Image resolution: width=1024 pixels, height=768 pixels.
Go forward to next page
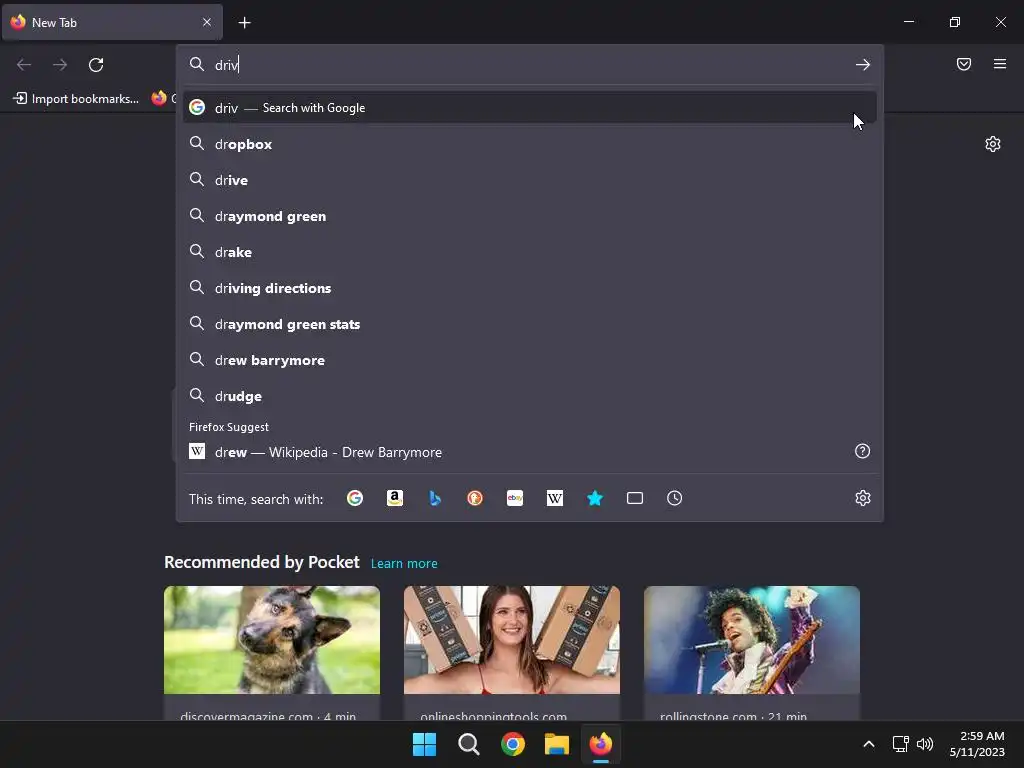tap(60, 65)
